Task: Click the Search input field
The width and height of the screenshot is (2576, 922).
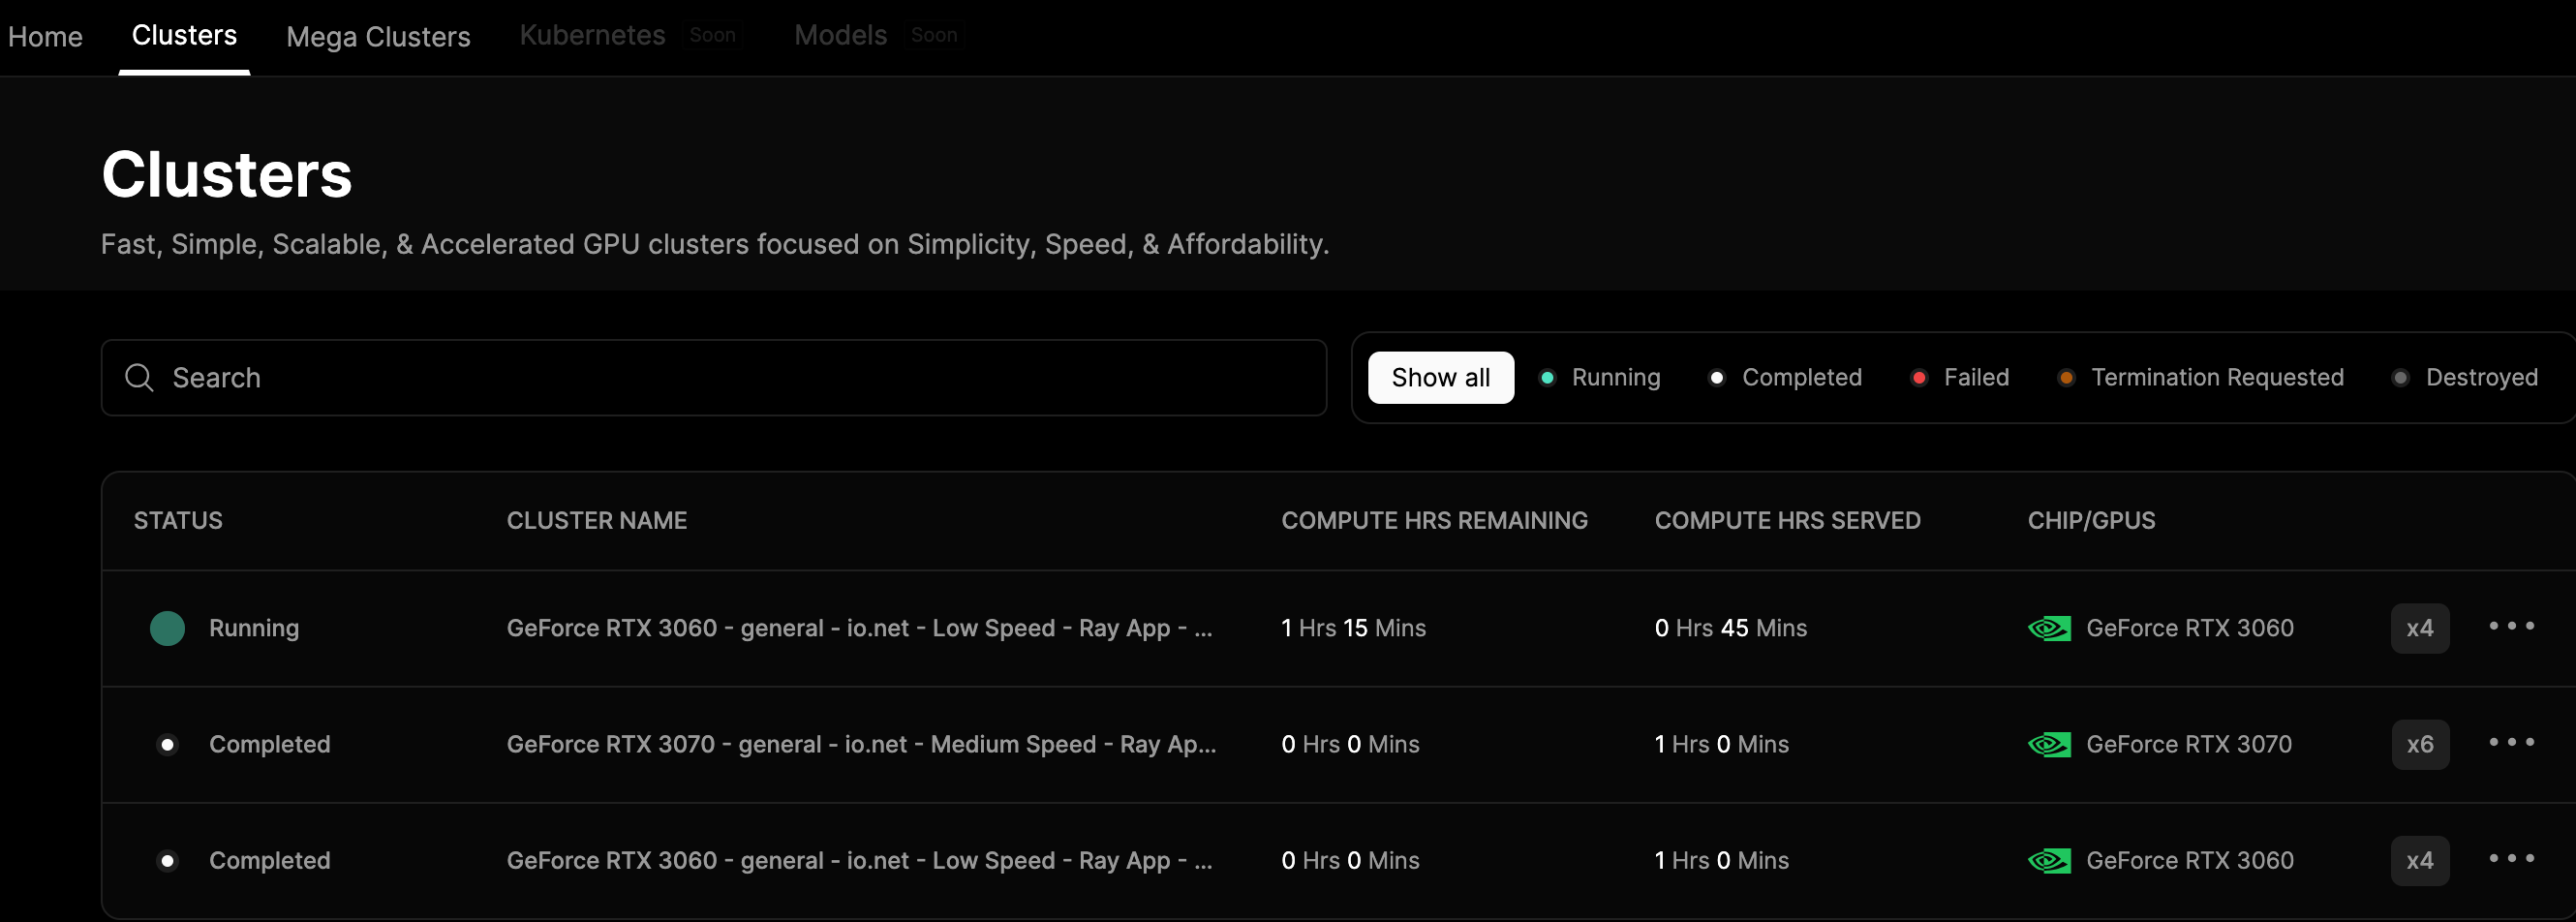Action: (714, 378)
